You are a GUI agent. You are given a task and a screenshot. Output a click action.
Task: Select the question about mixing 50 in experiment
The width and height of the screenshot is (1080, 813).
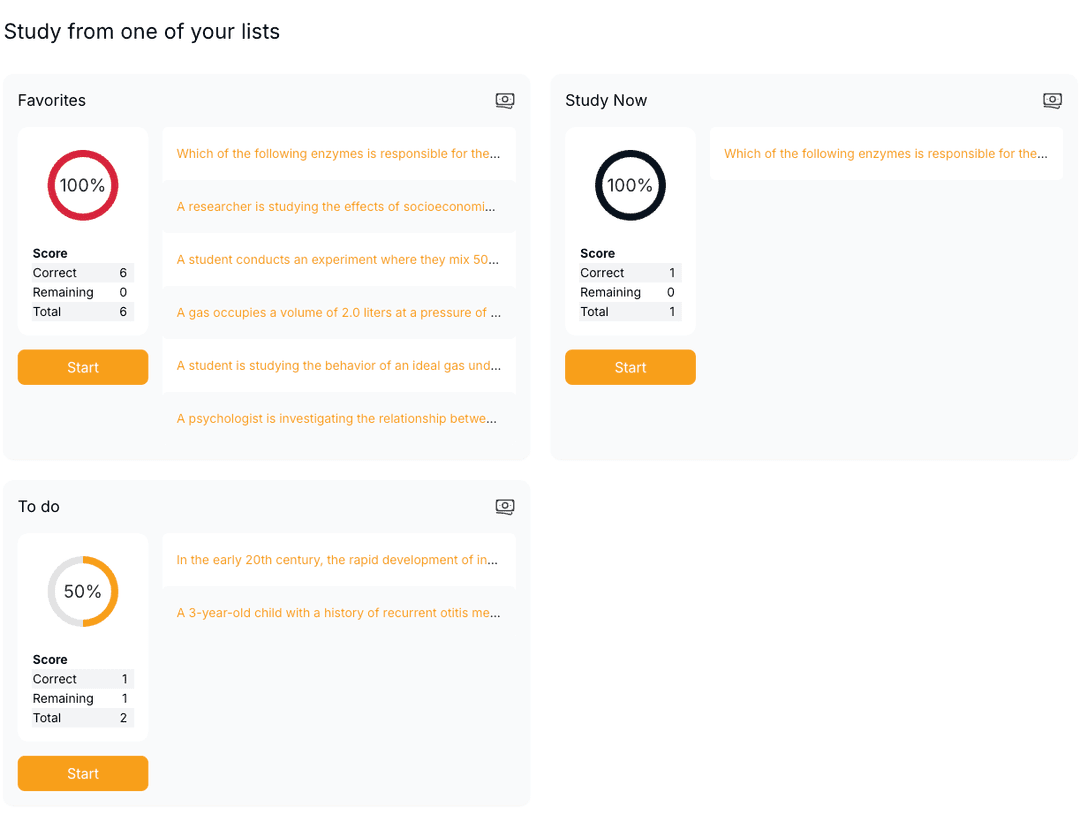click(x=338, y=260)
